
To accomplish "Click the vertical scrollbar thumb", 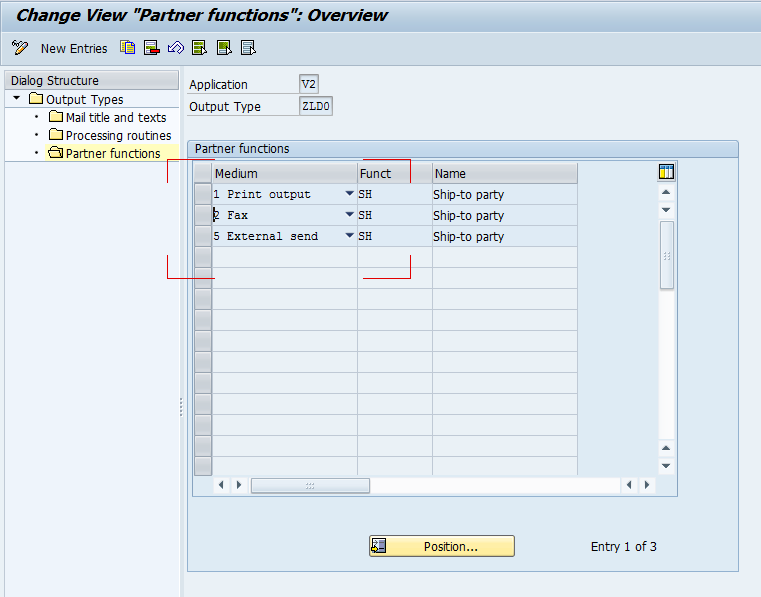I will (667, 255).
